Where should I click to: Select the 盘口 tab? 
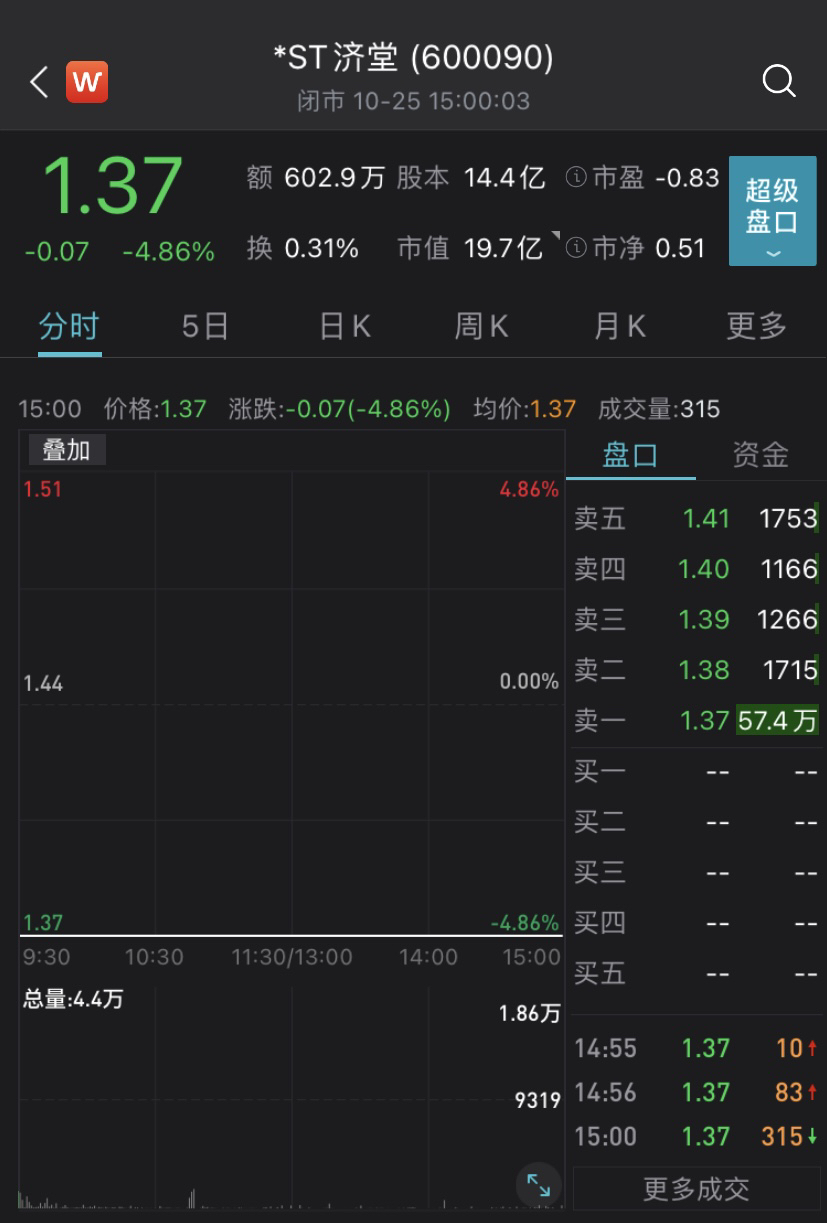tap(630, 455)
